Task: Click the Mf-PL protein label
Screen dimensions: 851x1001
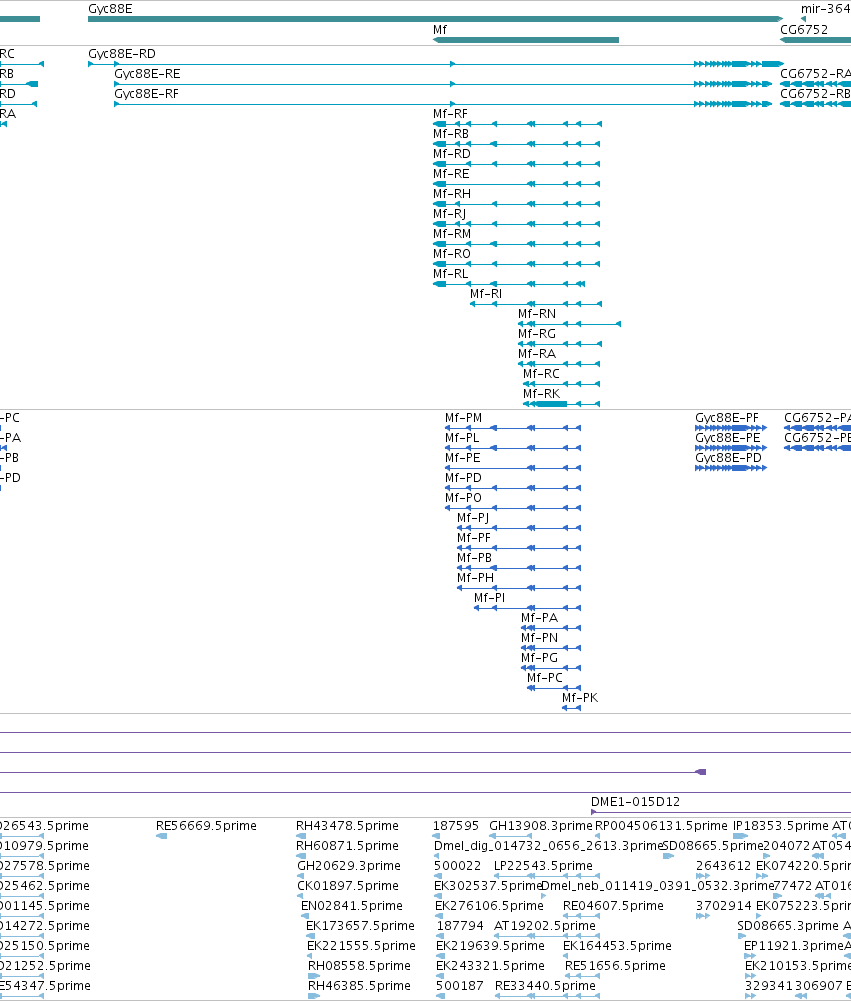Action: click(x=462, y=438)
